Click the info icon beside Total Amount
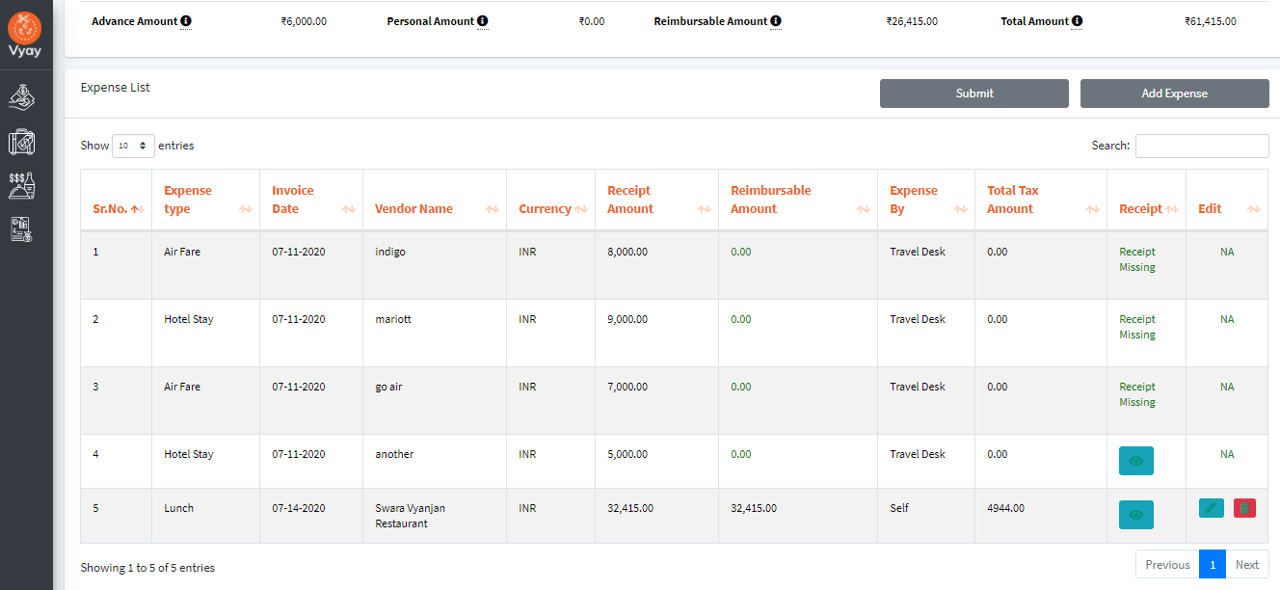This screenshot has height=590, width=1280. [1077, 21]
